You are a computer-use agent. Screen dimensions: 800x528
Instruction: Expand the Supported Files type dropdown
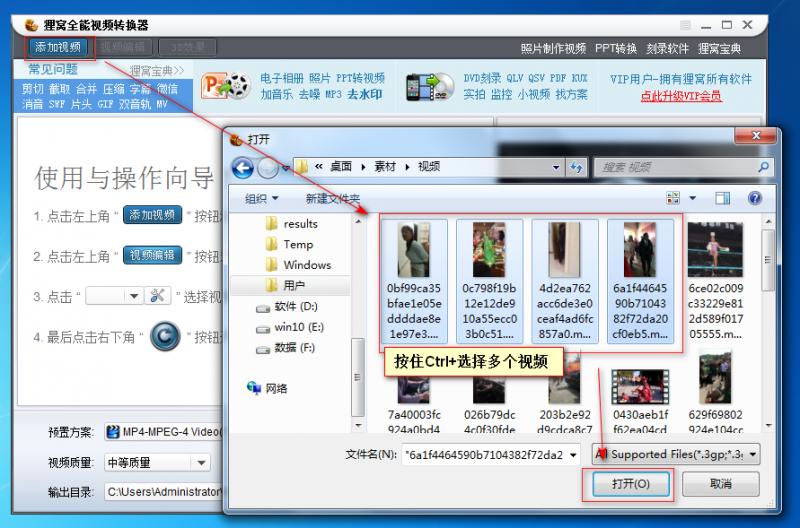(676, 454)
